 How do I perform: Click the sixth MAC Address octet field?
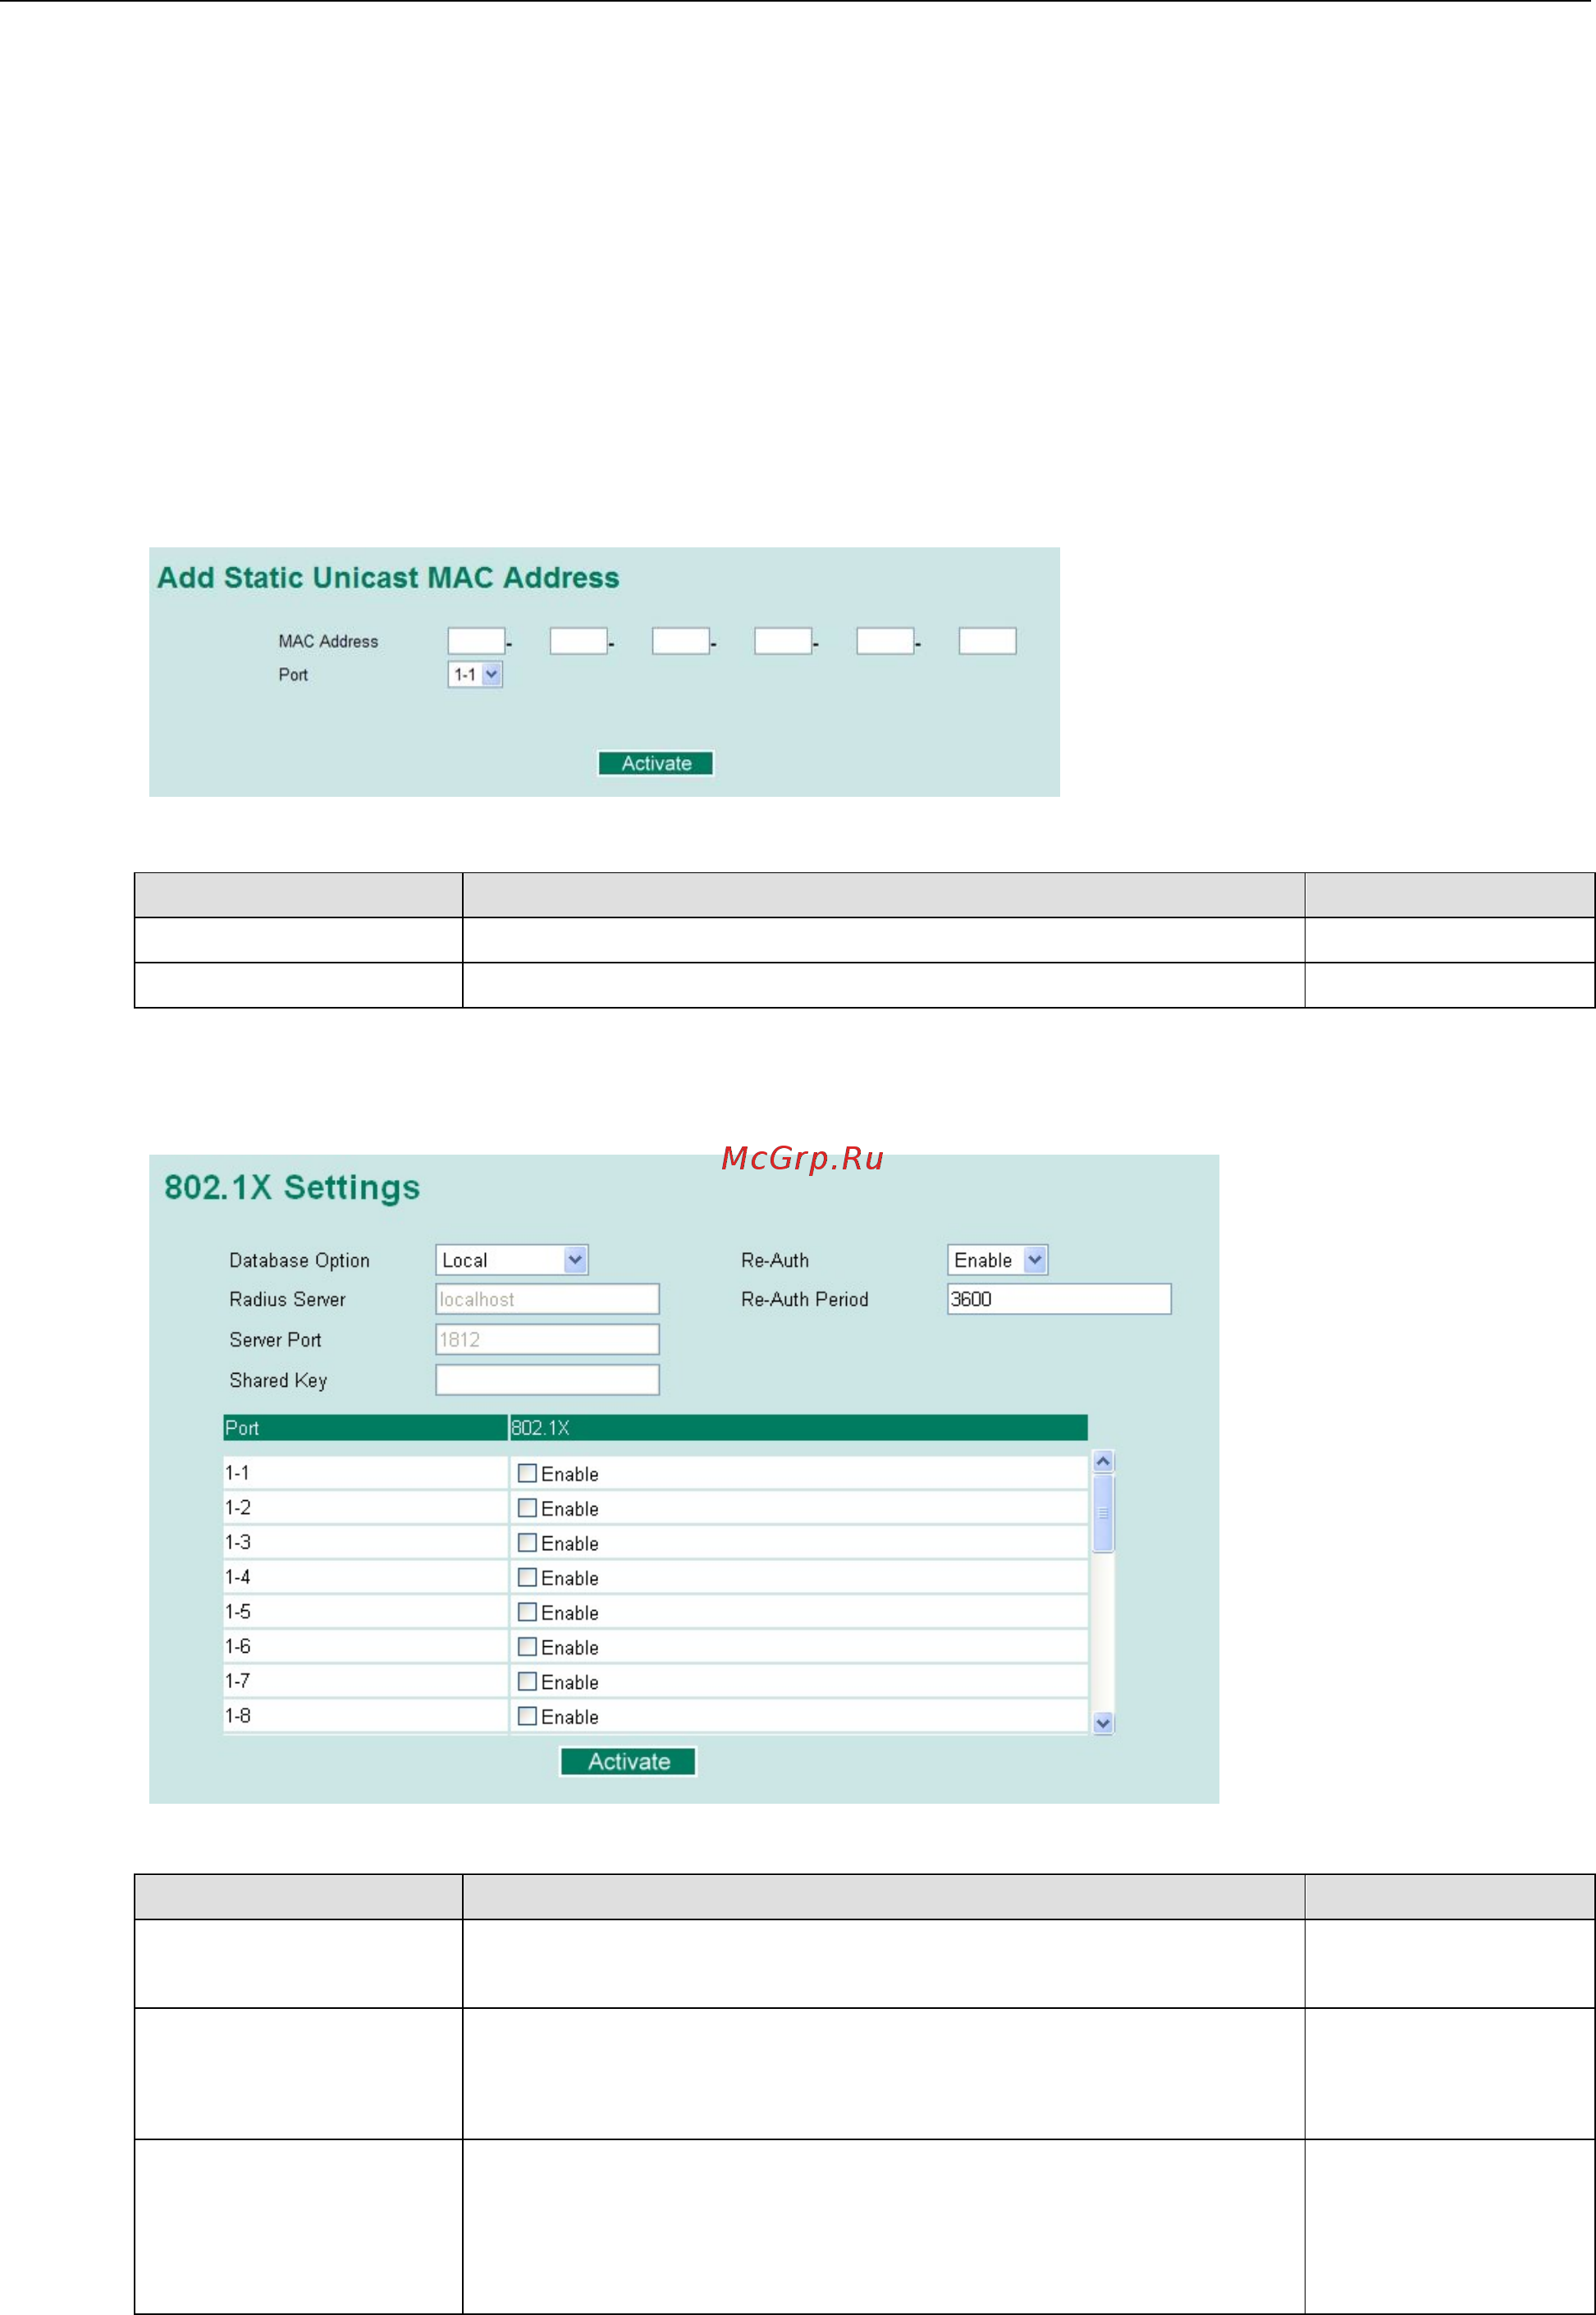988,641
